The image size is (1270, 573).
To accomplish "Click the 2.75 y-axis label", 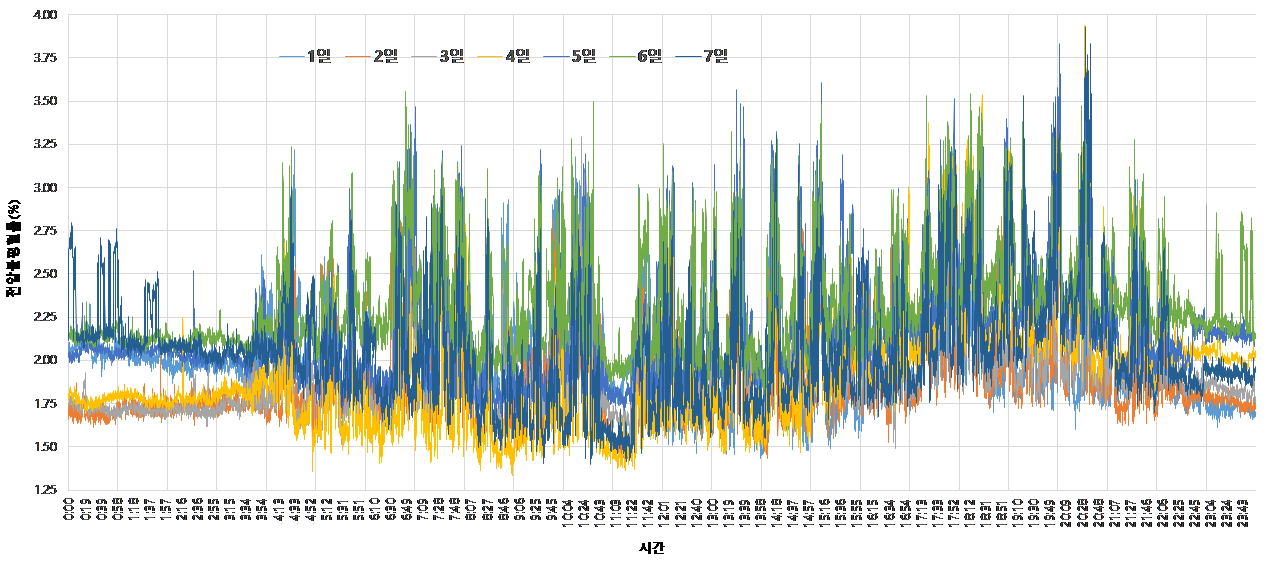I will [x=43, y=230].
